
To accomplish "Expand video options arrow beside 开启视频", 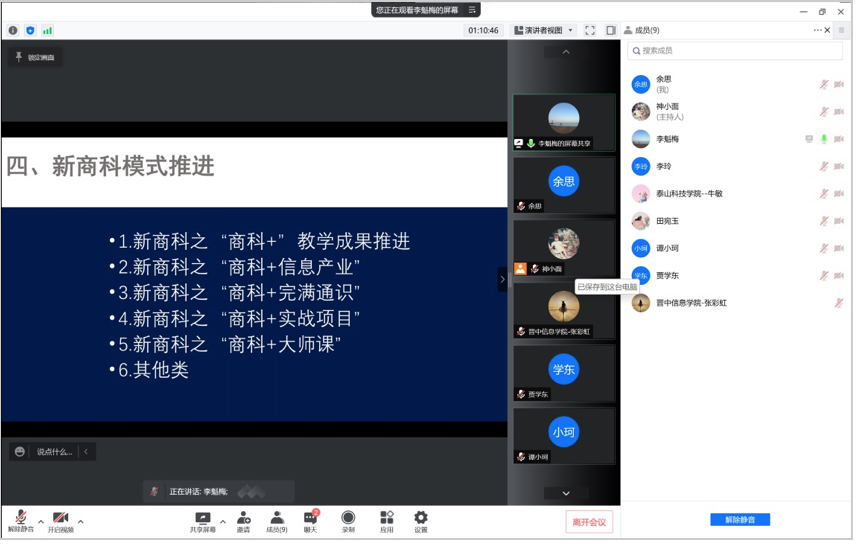I will (x=81, y=521).
